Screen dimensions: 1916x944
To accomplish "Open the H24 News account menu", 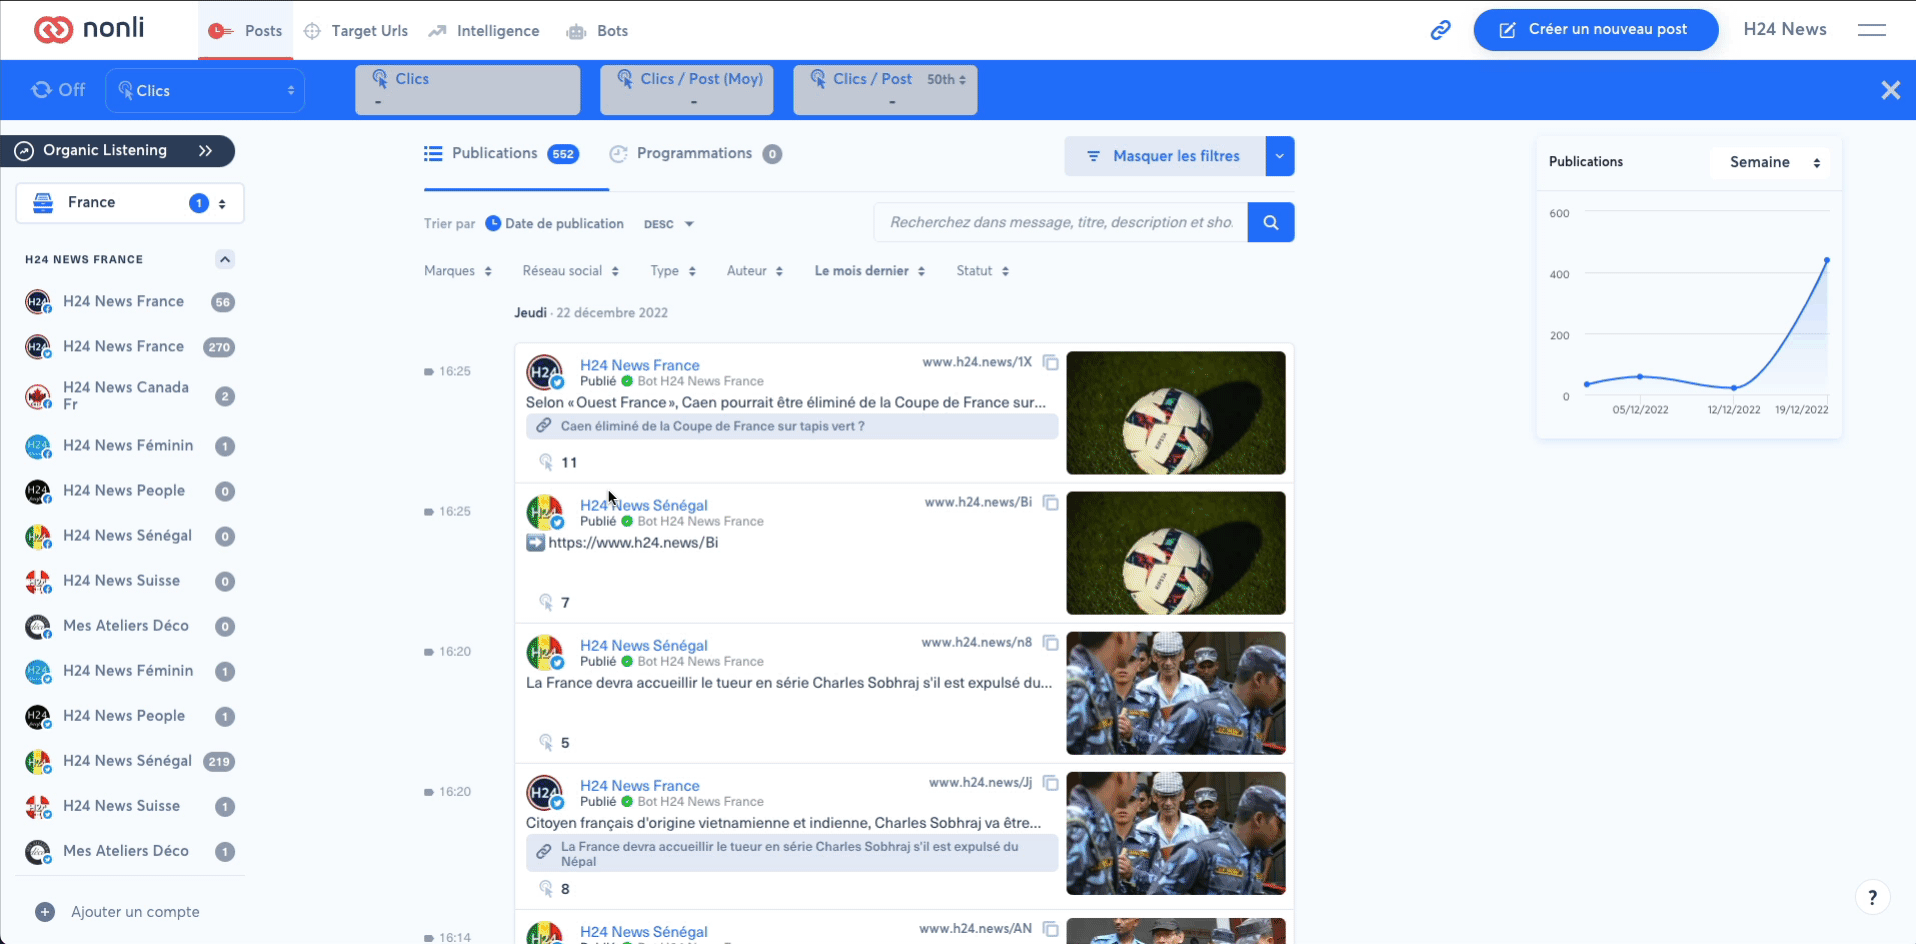I will pyautogui.click(x=1785, y=30).
